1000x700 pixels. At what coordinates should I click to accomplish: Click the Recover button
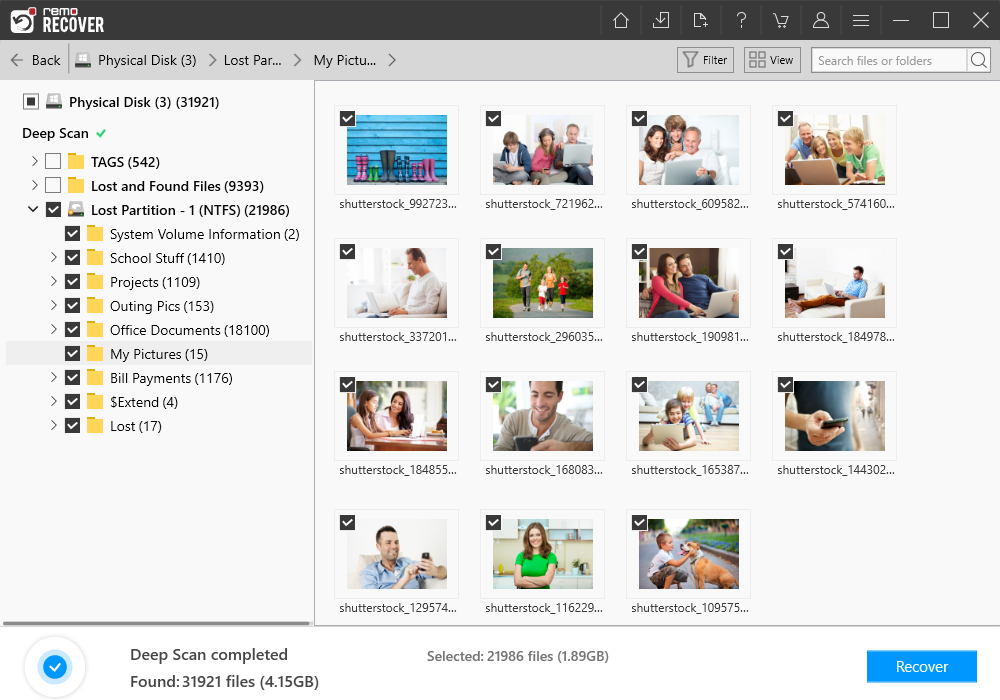[921, 666]
